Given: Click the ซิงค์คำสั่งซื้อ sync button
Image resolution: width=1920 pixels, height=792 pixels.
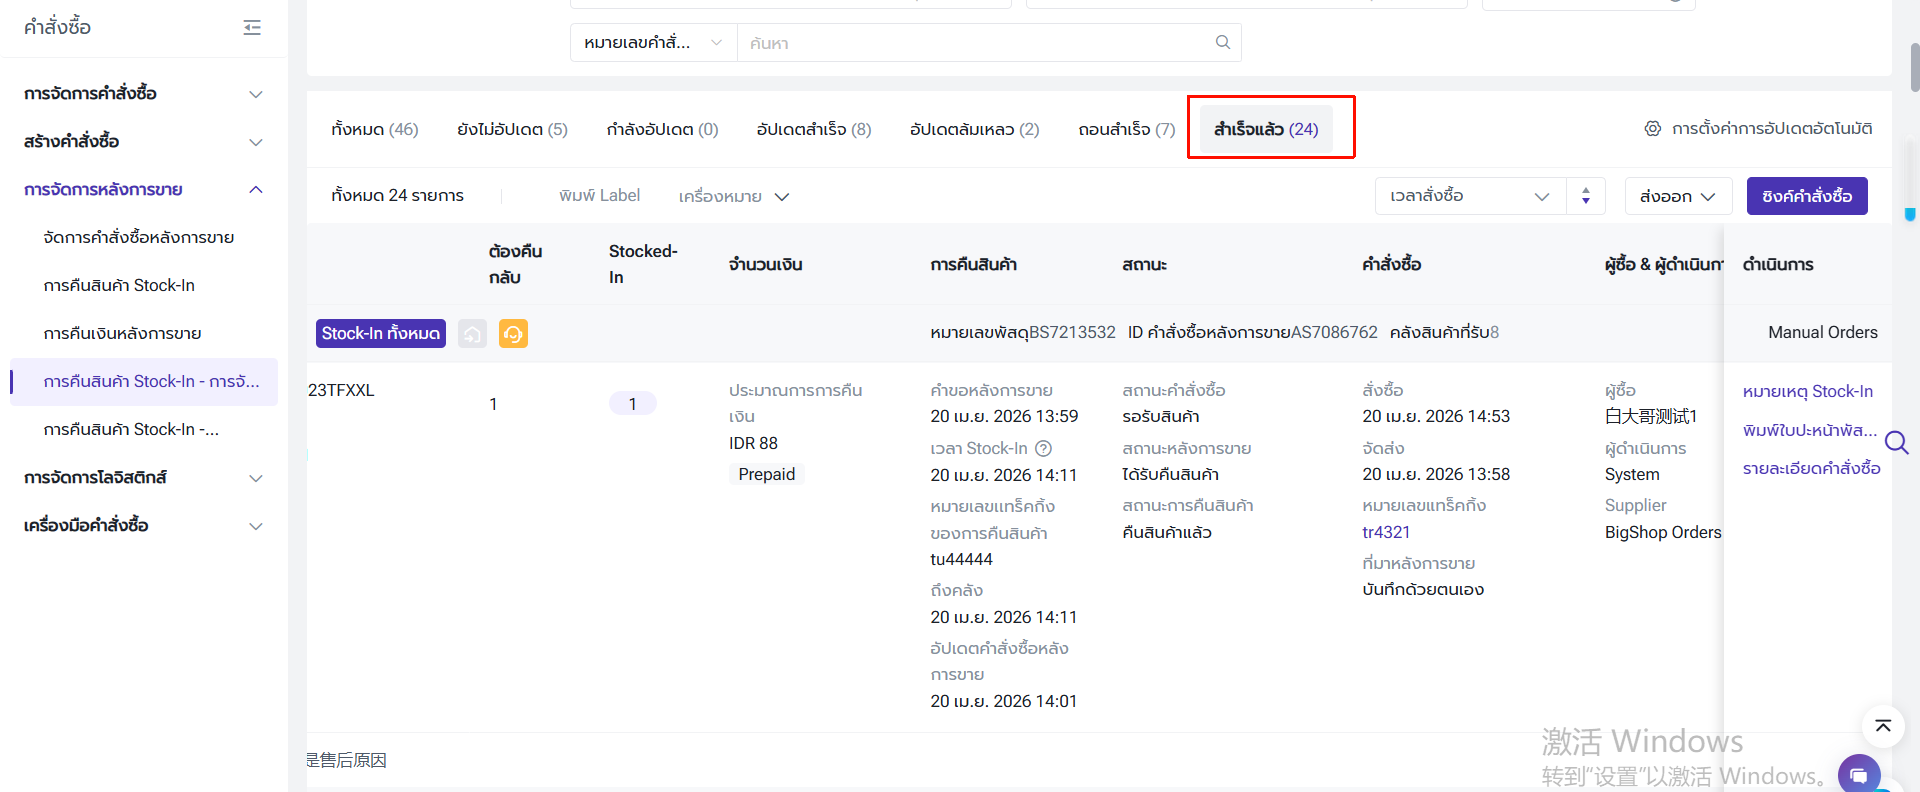Looking at the screenshot, I should [x=1806, y=196].
